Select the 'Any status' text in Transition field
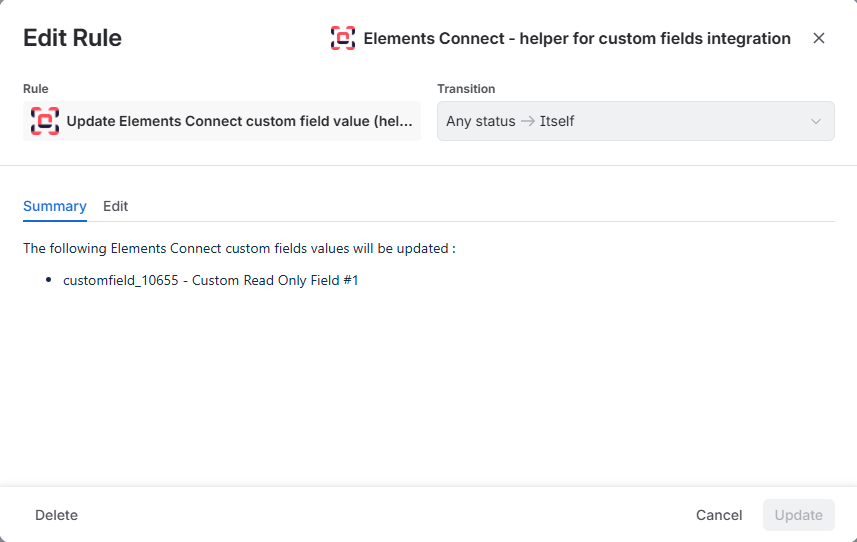857x542 pixels. [480, 121]
